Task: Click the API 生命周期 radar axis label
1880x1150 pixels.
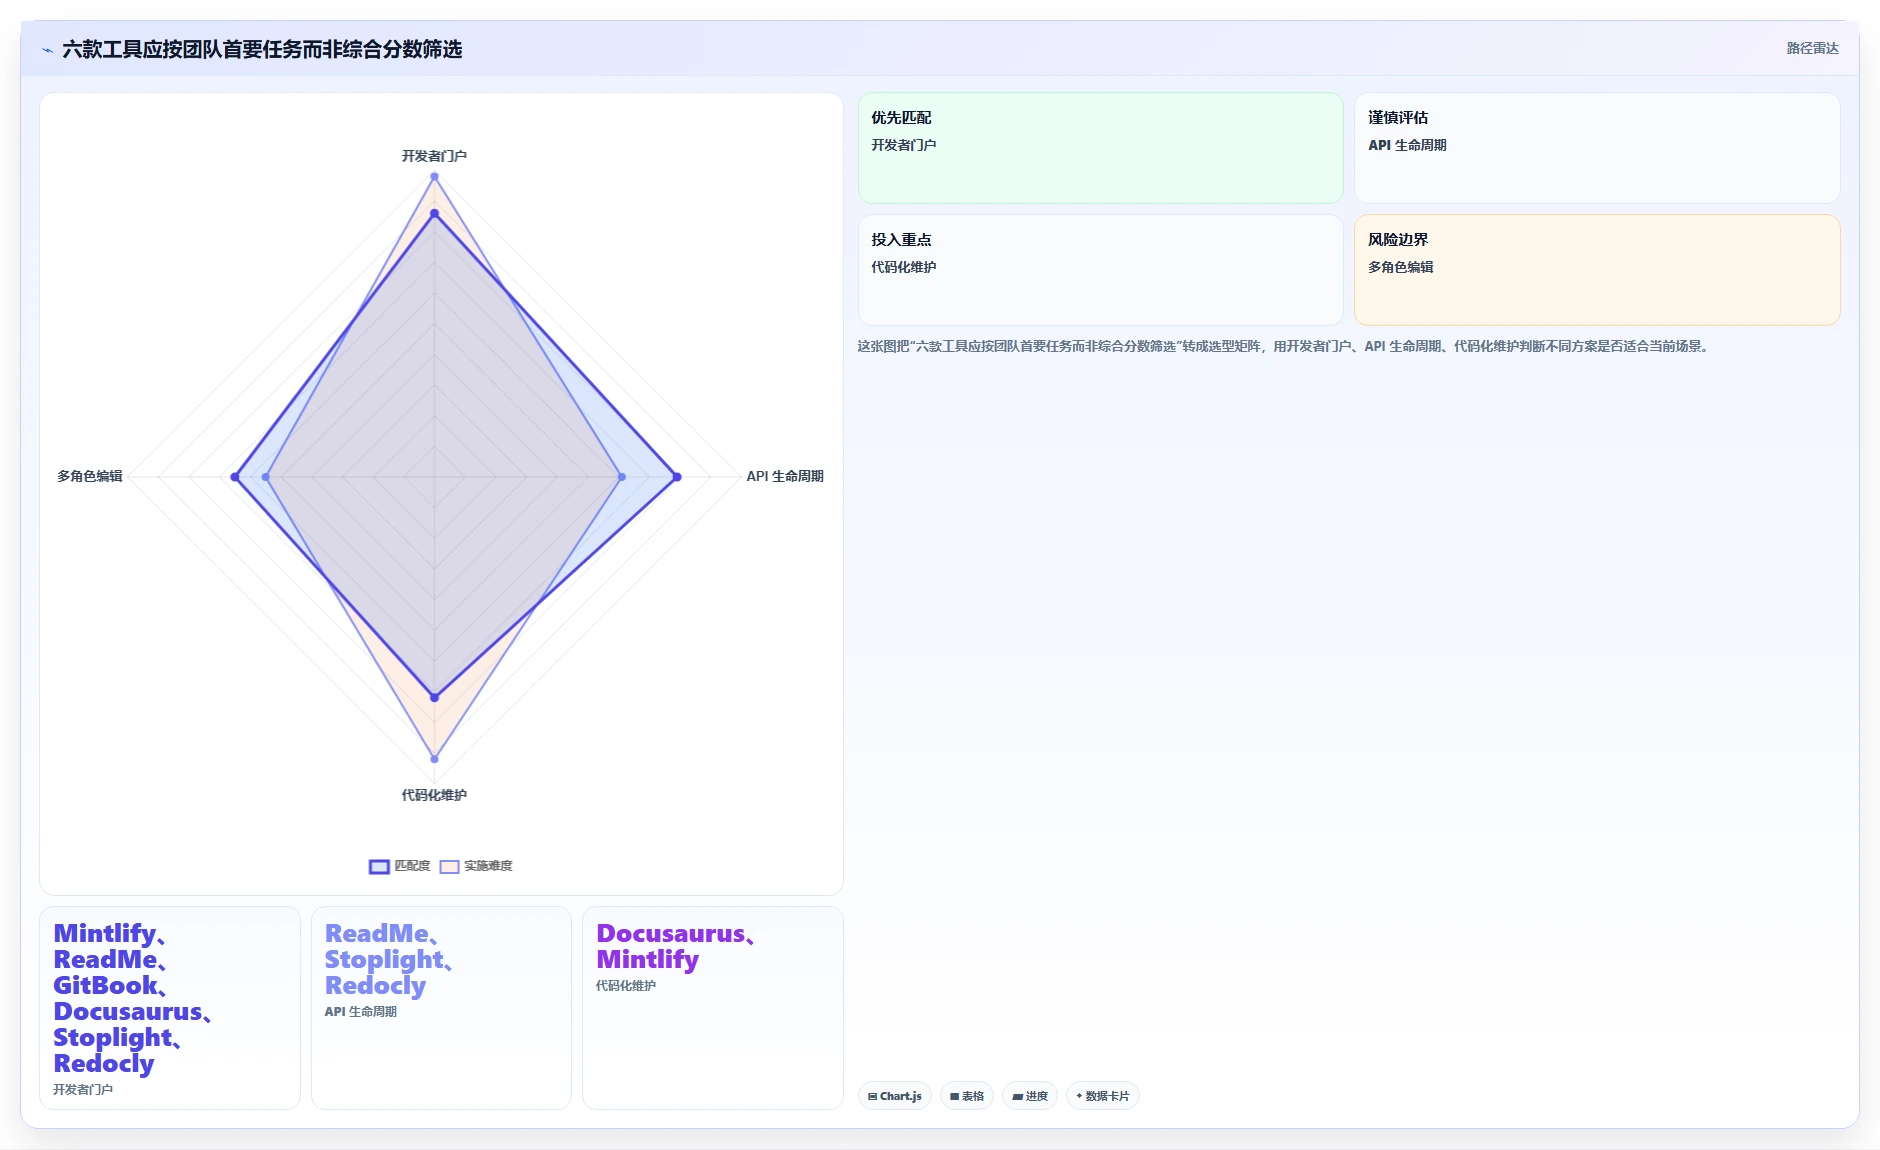Action: click(x=785, y=476)
